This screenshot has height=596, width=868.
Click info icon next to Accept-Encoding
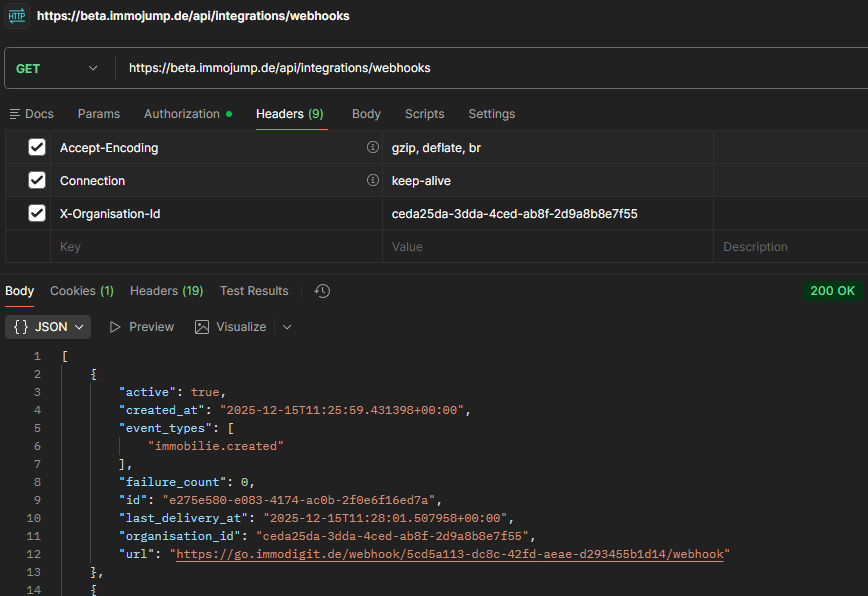coord(372,147)
